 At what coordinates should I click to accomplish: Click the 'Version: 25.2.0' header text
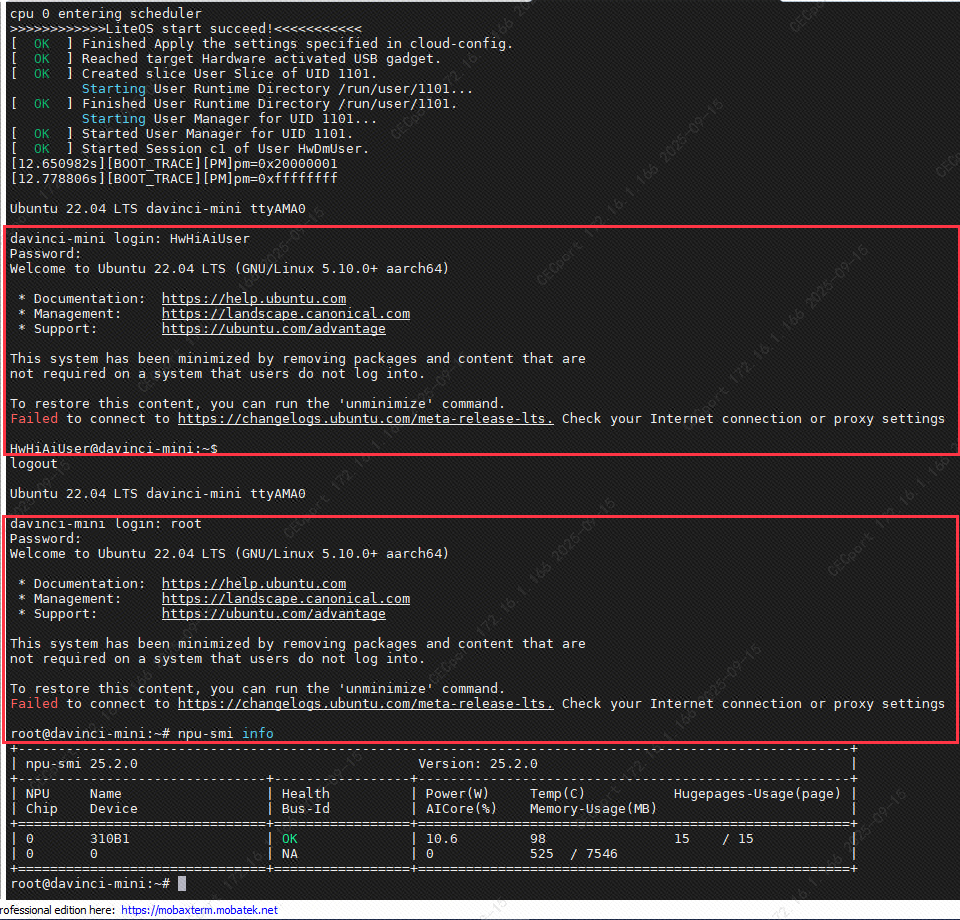point(478,764)
